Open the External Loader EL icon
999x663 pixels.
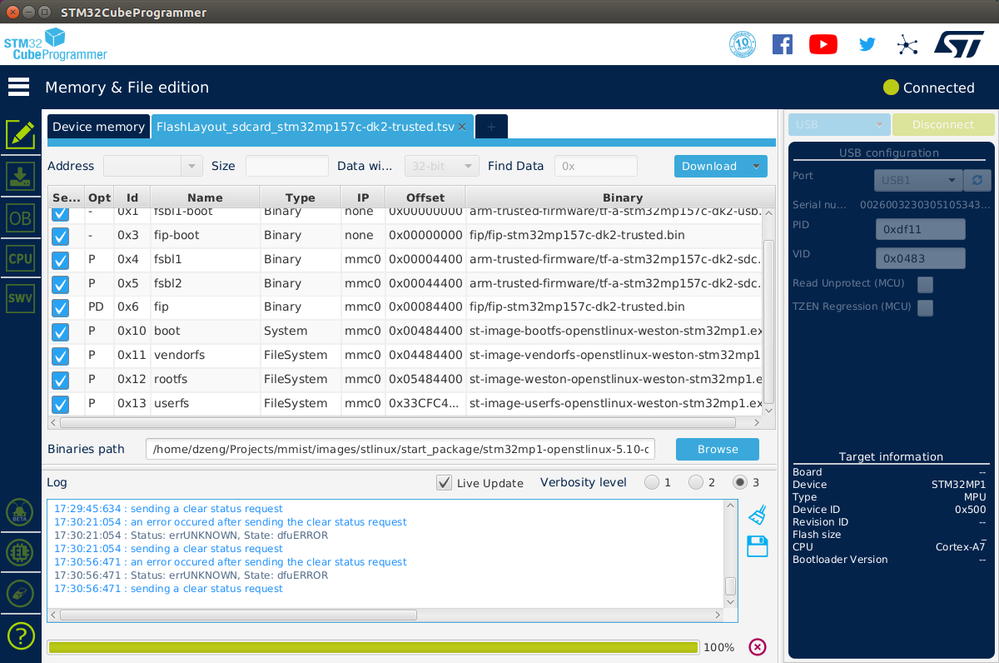[x=20, y=552]
